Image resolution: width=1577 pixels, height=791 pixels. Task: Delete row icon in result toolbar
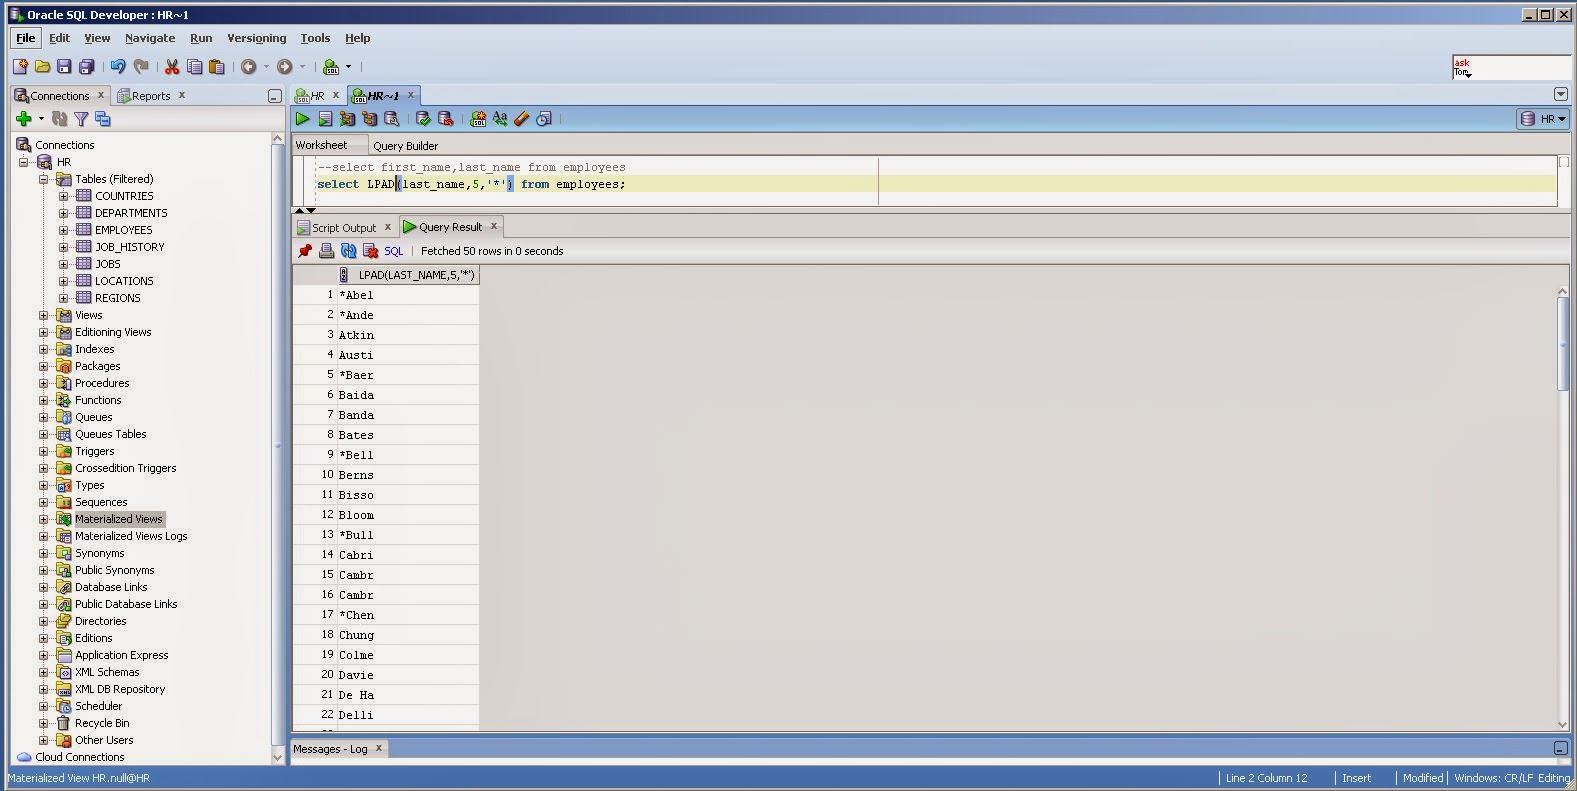371,251
